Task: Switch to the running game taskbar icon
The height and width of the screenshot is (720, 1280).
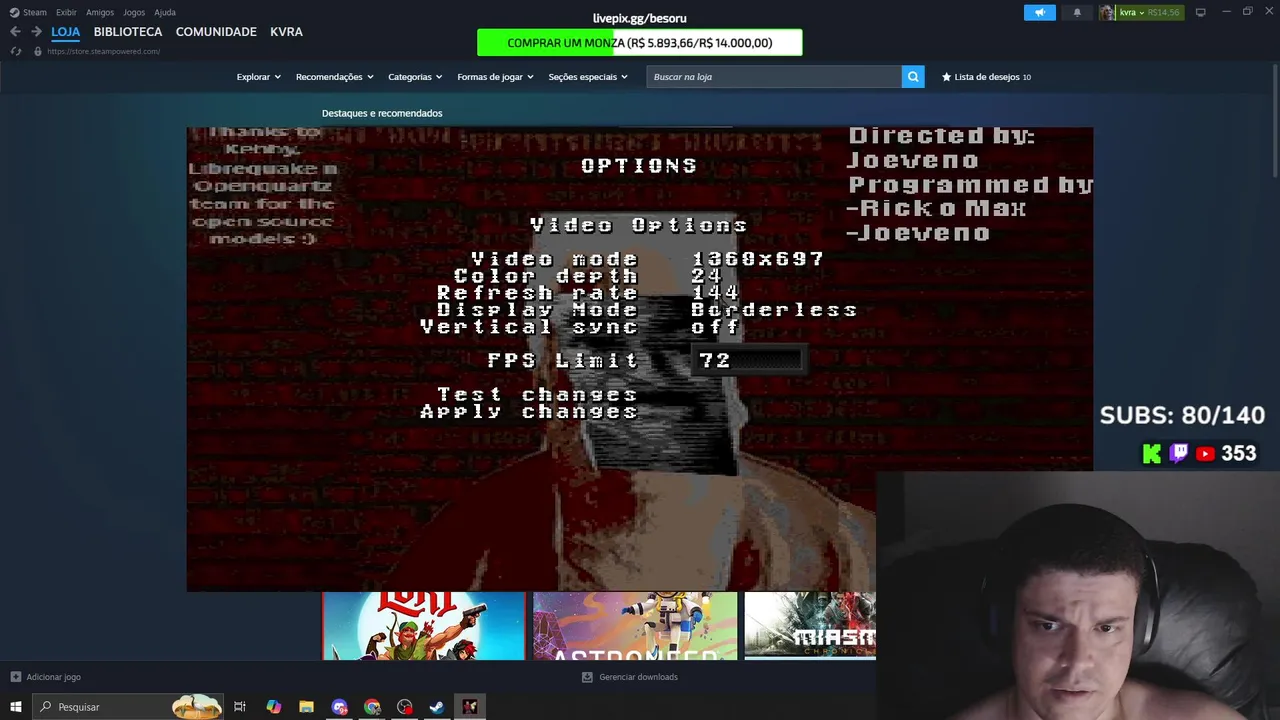Action: [470, 707]
